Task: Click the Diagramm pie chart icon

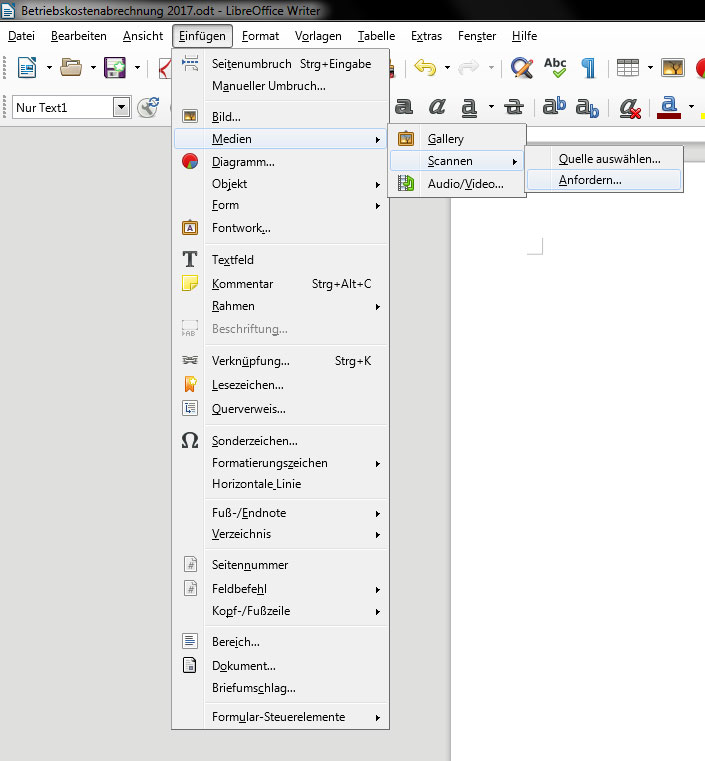Action: 190,161
